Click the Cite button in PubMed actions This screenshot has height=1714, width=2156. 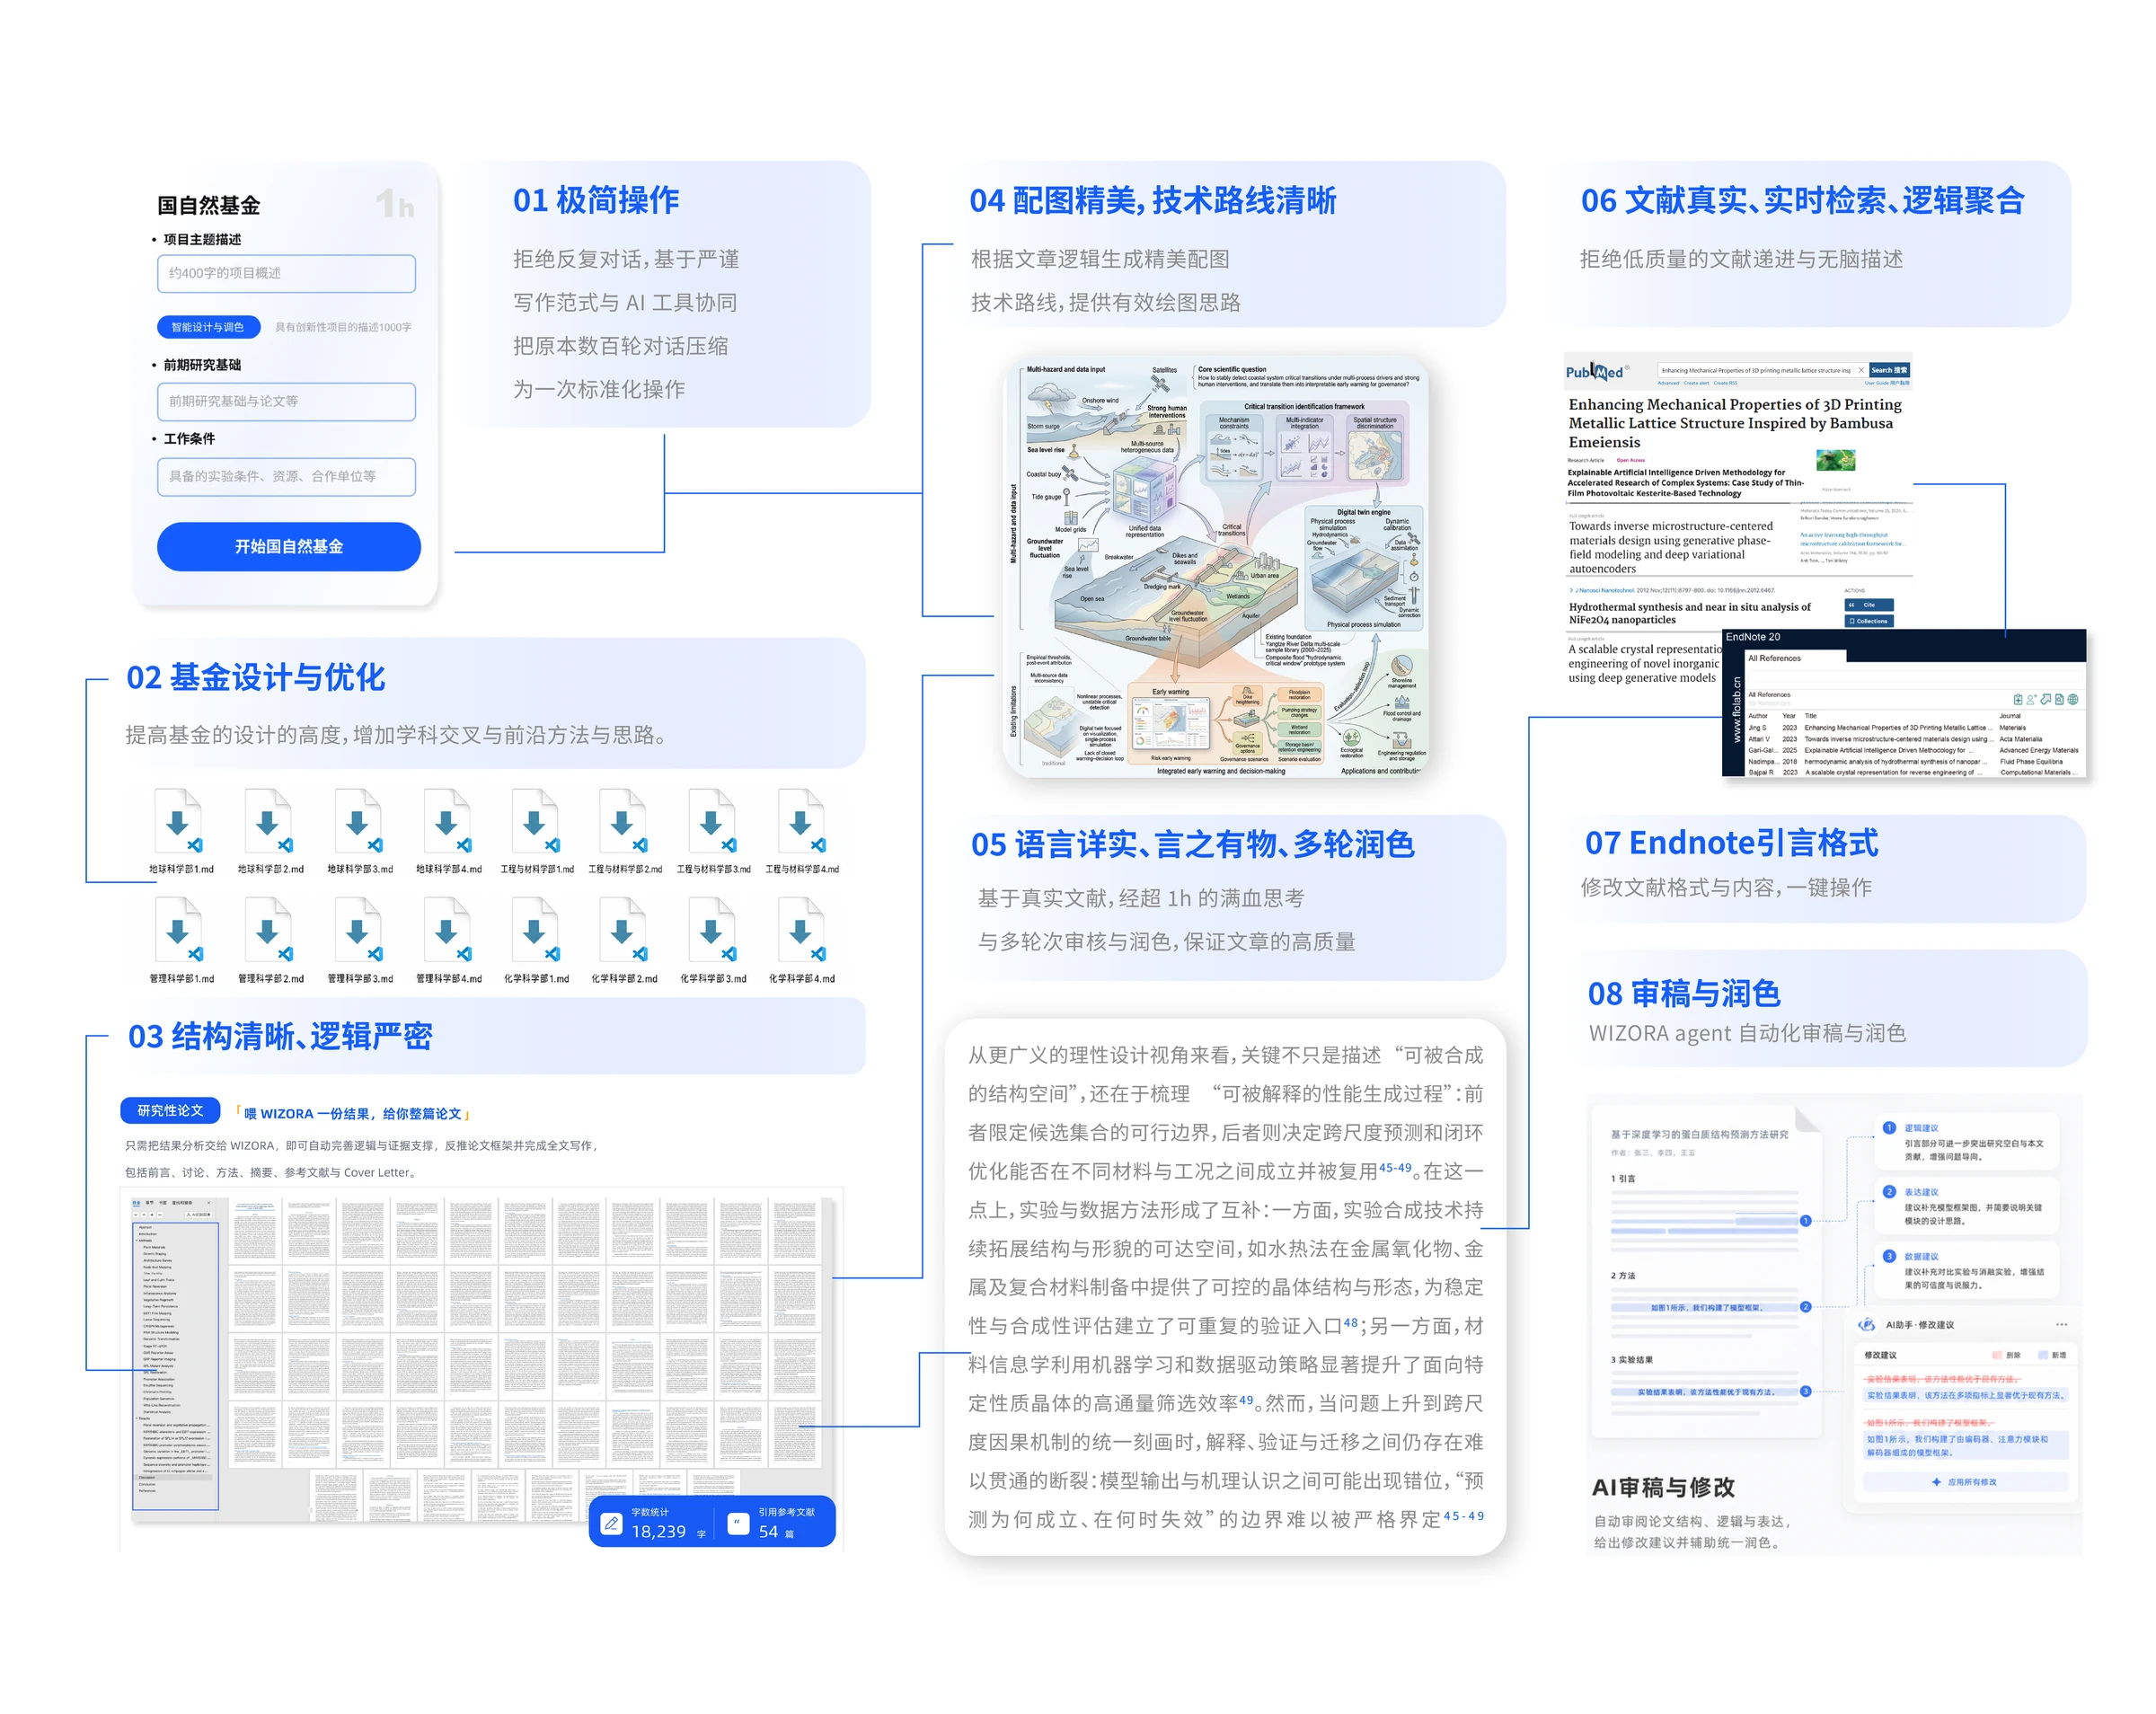(1868, 605)
